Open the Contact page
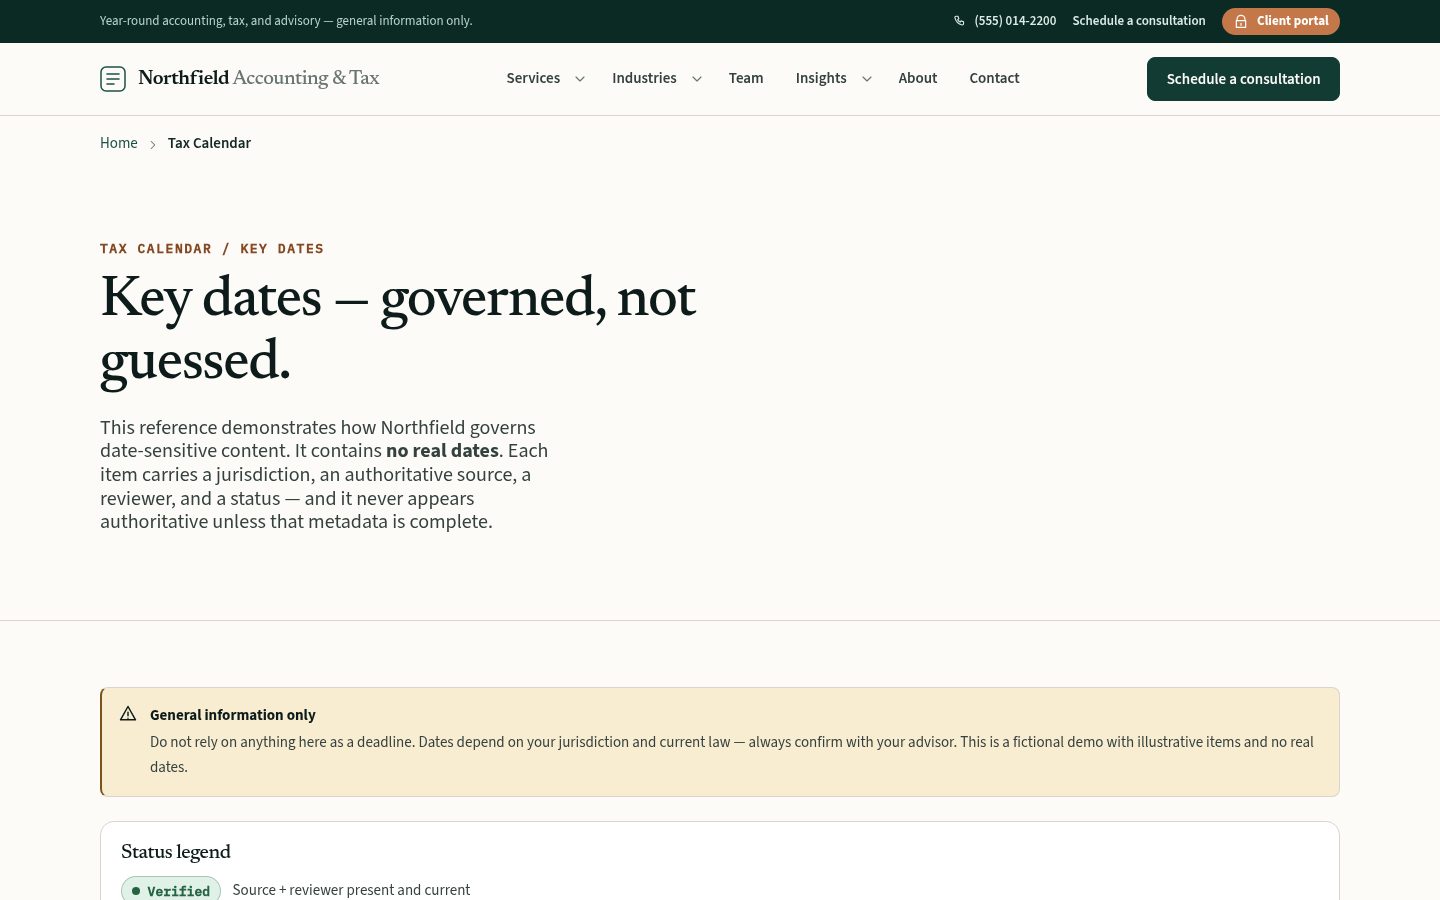The width and height of the screenshot is (1440, 900). pos(994,78)
